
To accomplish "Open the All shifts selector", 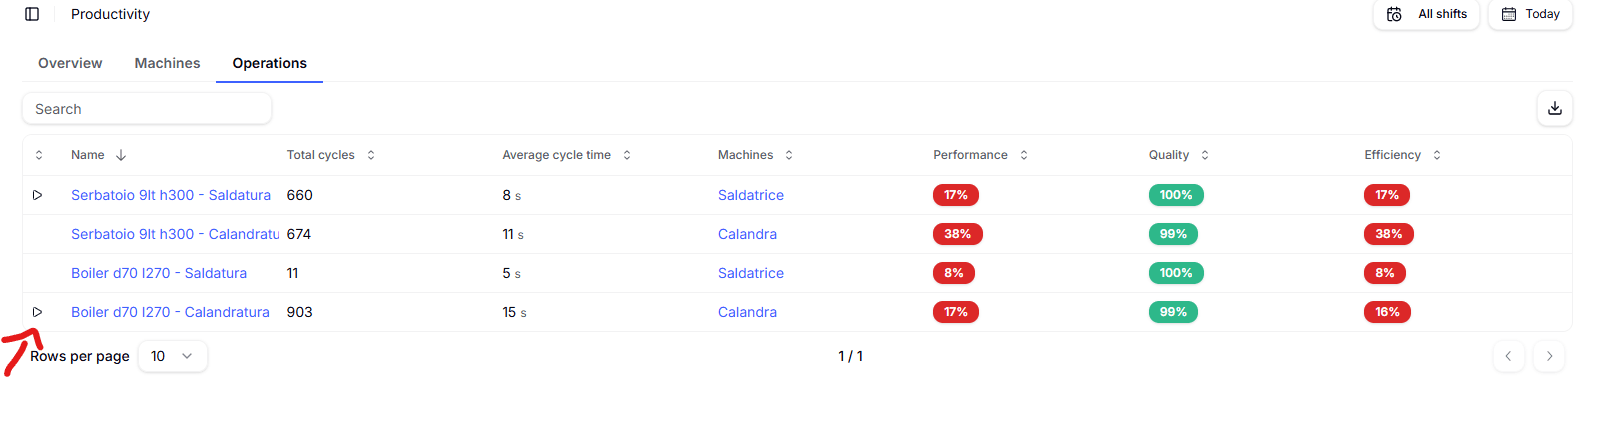I will point(1426,14).
